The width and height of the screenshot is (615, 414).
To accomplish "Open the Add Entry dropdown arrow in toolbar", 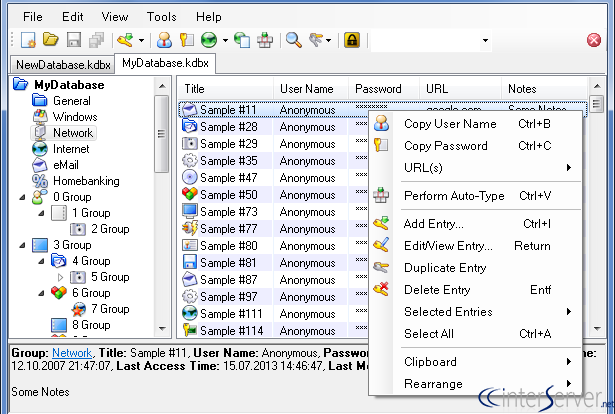I will (141, 40).
